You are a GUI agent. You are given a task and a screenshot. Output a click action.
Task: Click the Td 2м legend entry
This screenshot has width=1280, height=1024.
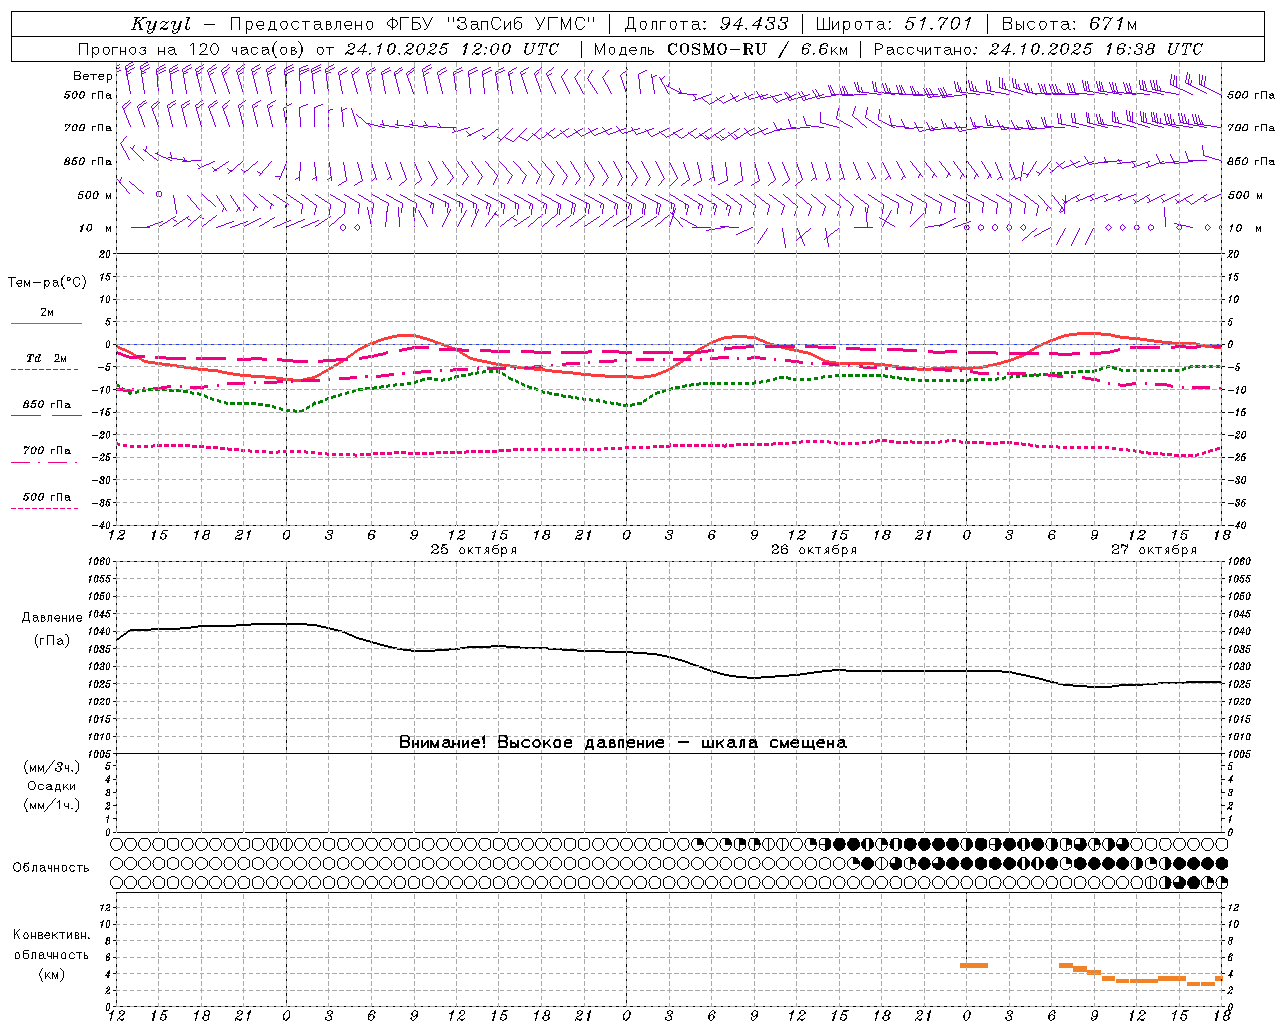tap(47, 358)
